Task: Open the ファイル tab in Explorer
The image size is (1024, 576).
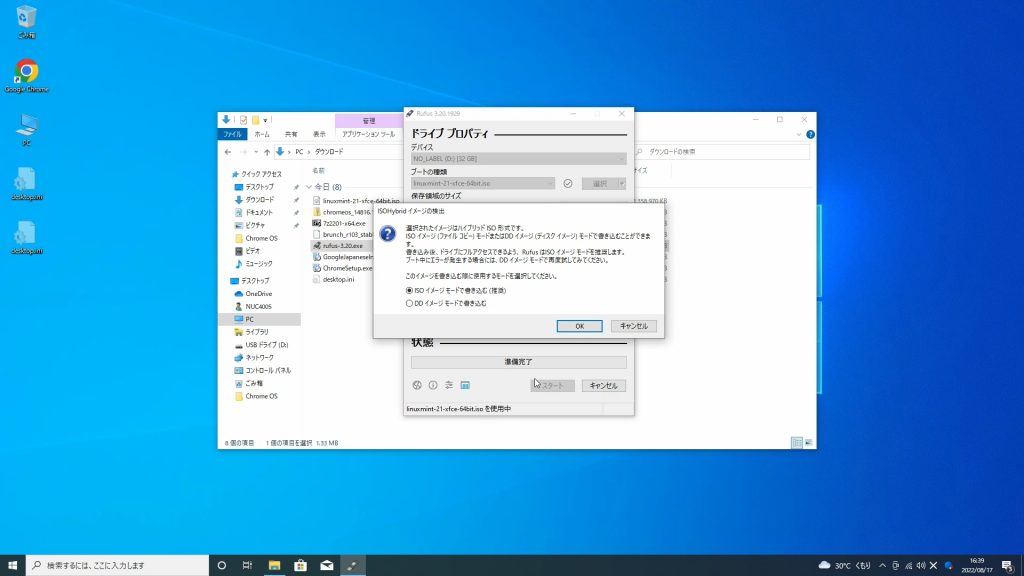Action: pyautogui.click(x=232, y=134)
